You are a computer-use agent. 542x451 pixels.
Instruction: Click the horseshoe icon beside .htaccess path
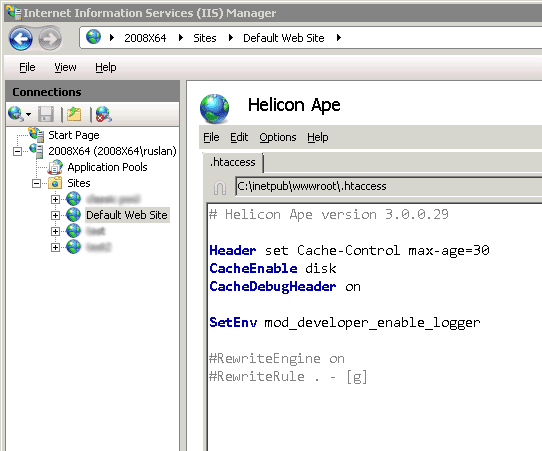coord(220,187)
